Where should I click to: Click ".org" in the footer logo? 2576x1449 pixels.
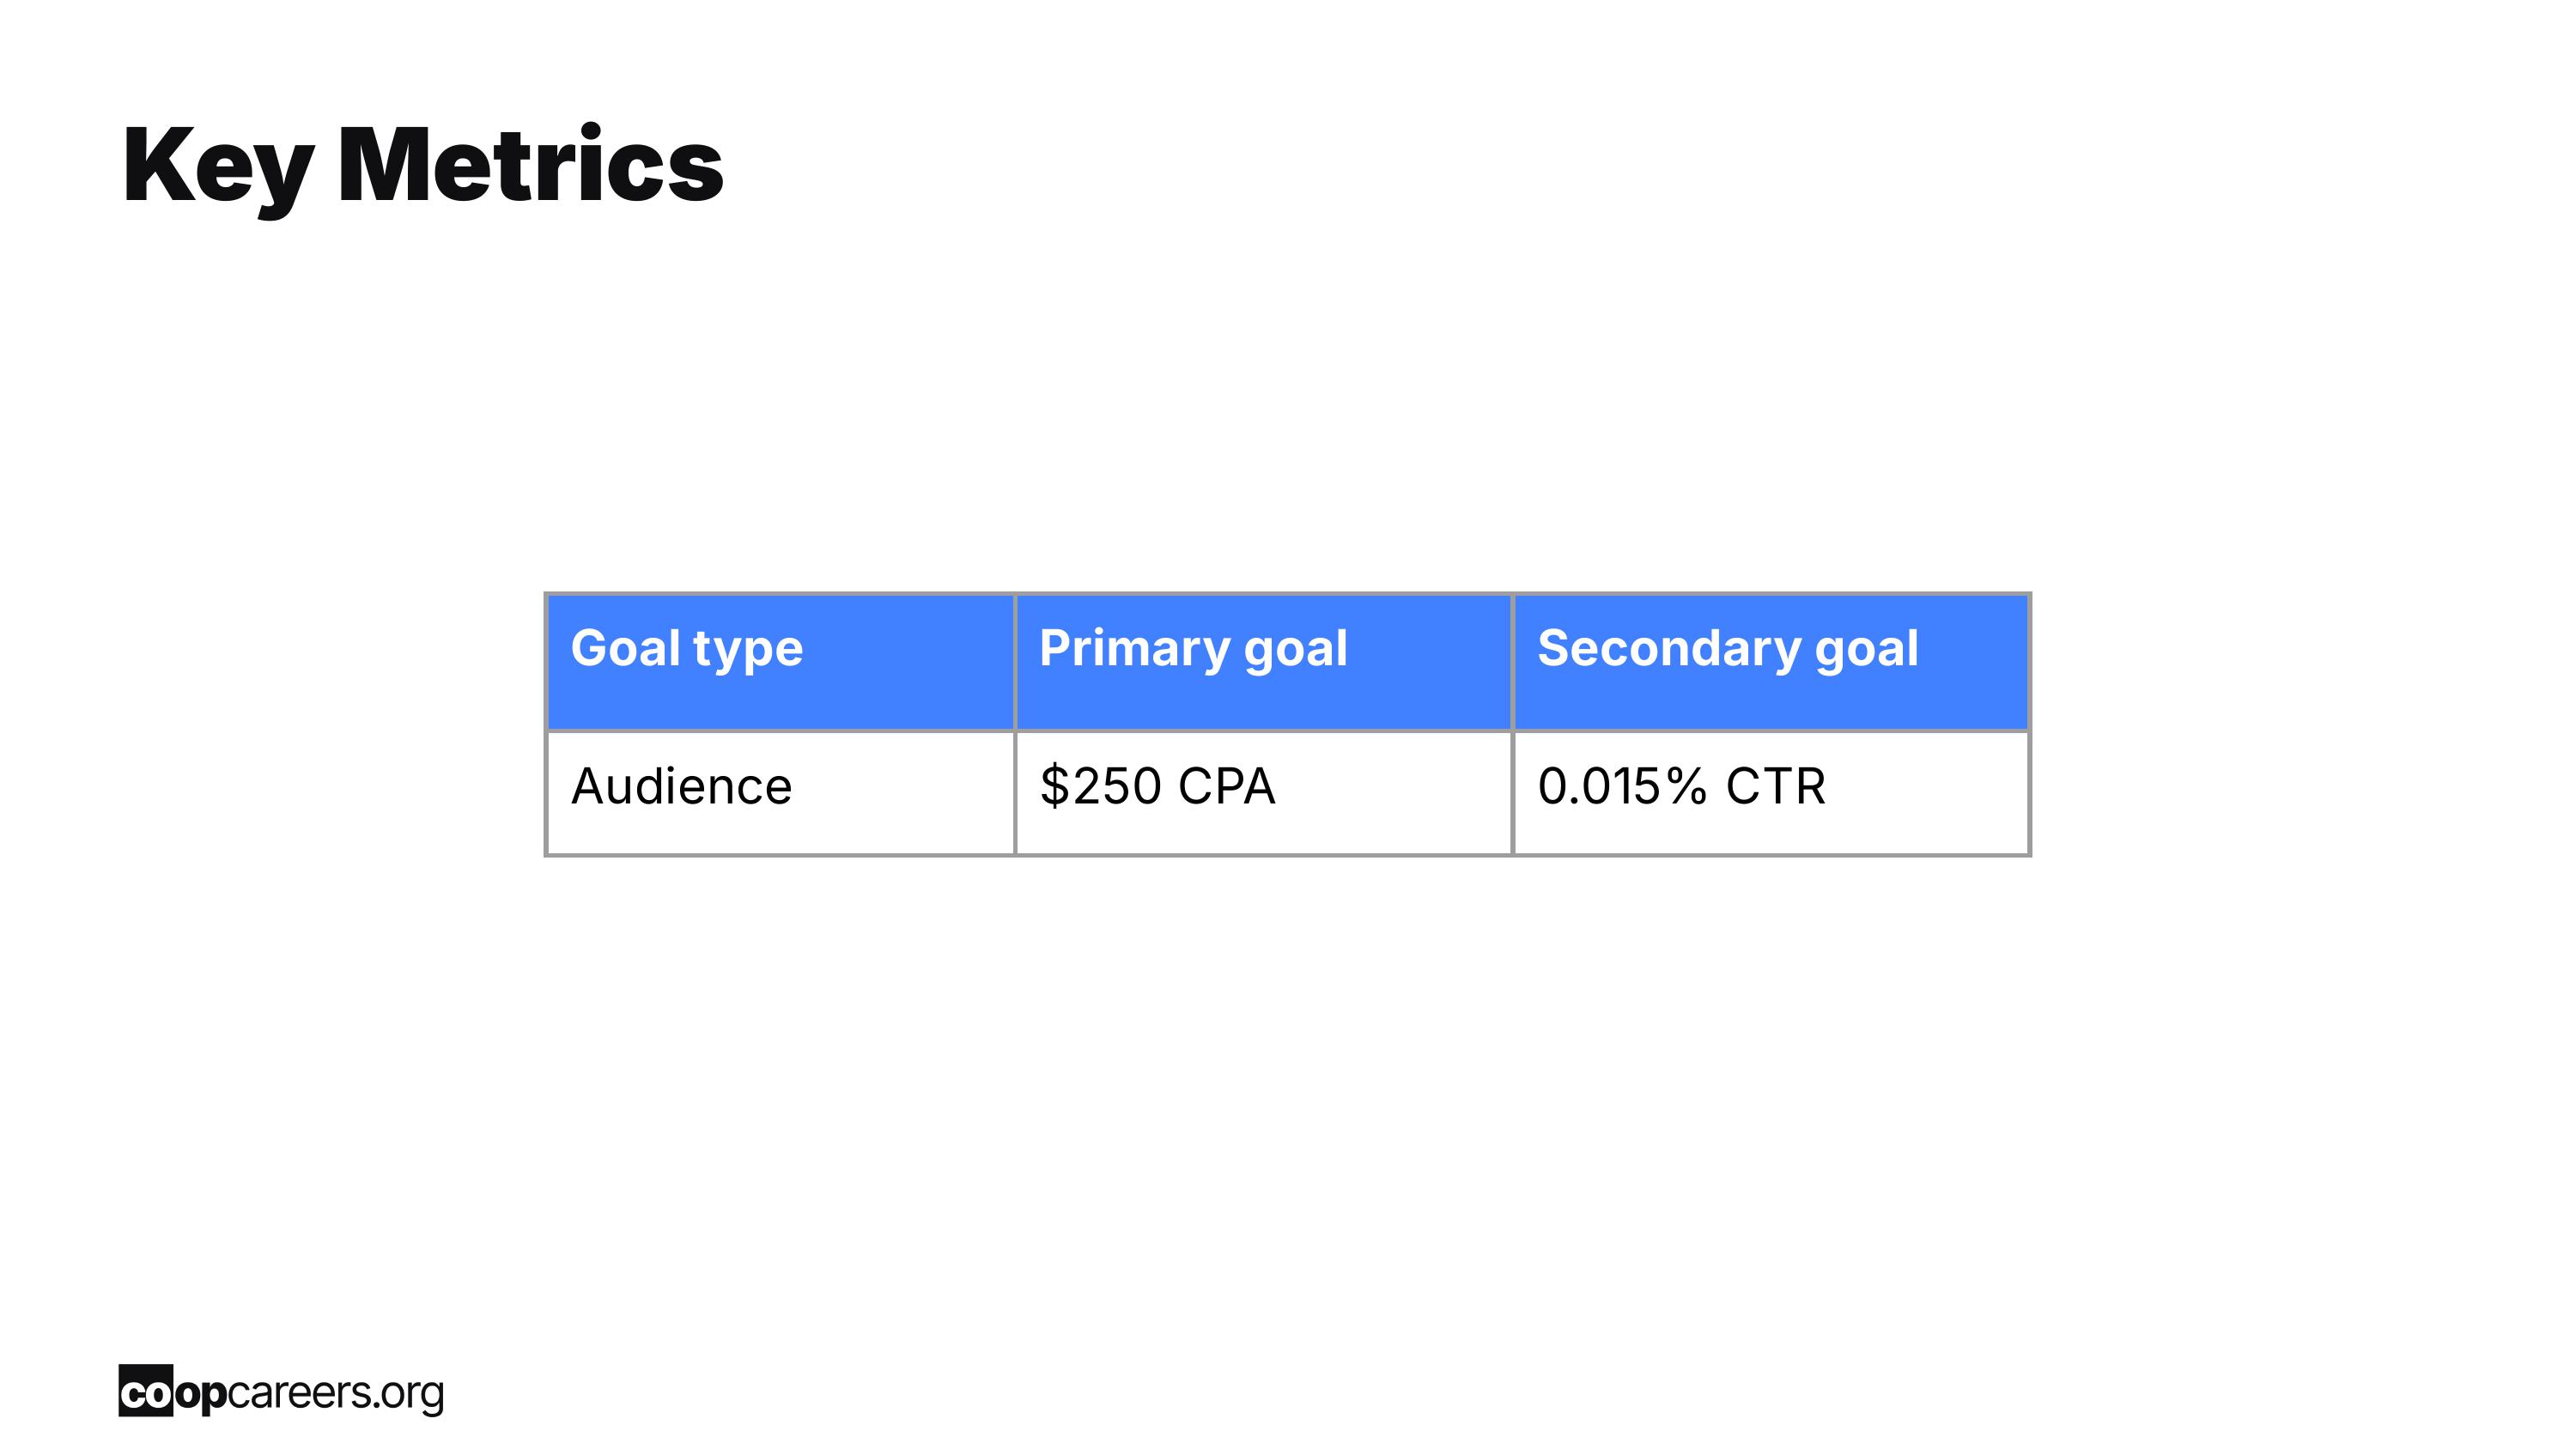(407, 1394)
